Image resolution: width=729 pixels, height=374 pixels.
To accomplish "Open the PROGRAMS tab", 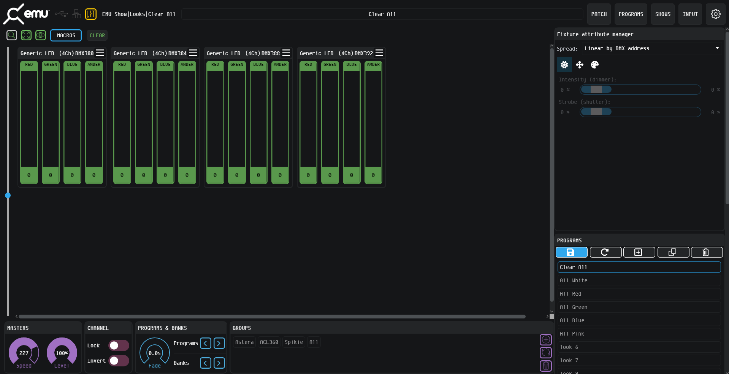I will [x=631, y=14].
